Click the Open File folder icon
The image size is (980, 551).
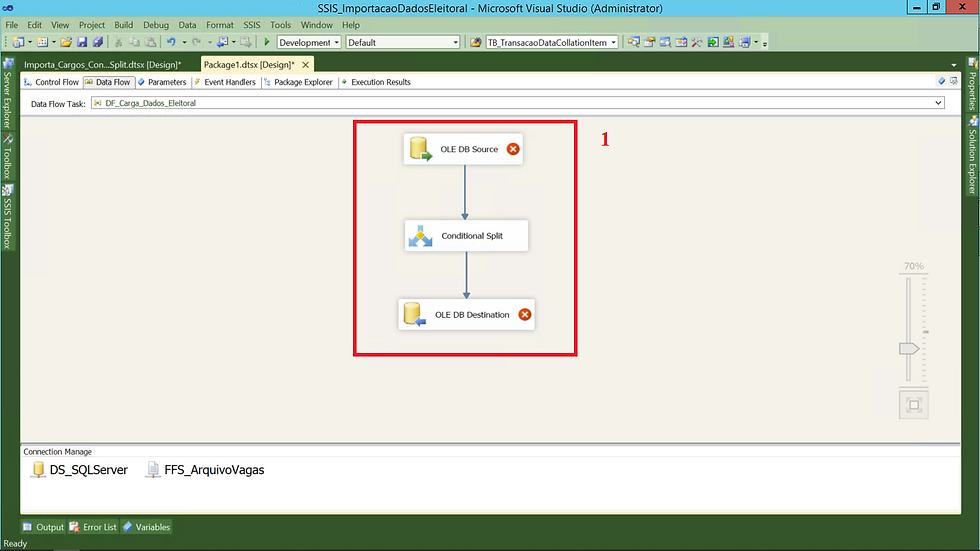[66, 42]
